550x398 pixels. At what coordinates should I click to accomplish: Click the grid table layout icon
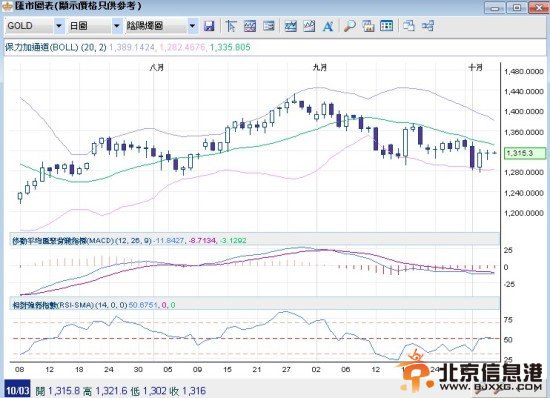tap(387, 26)
